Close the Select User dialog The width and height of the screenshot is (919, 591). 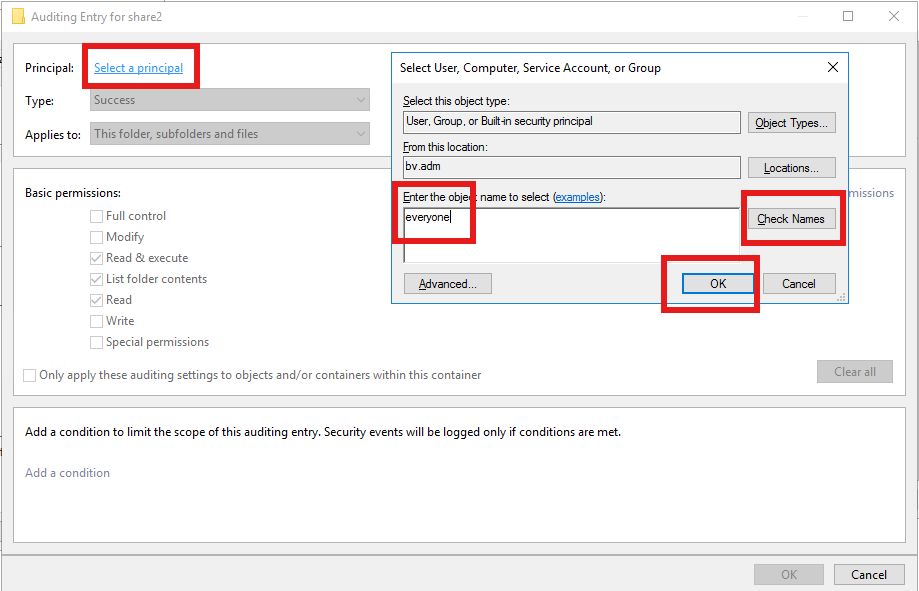[832, 68]
